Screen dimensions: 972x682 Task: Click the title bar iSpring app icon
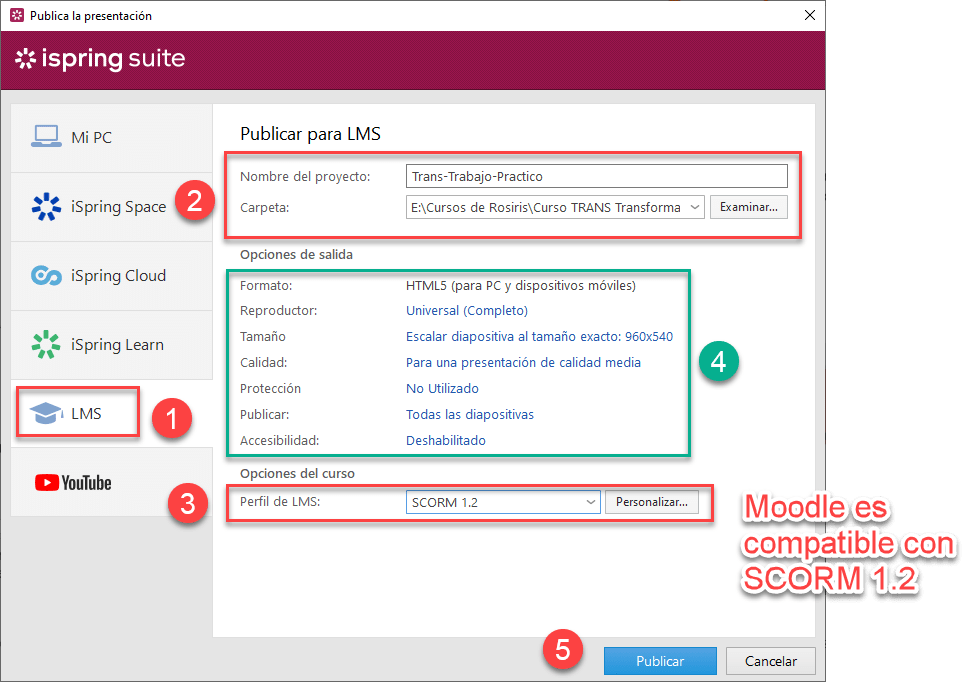click(x=17, y=16)
